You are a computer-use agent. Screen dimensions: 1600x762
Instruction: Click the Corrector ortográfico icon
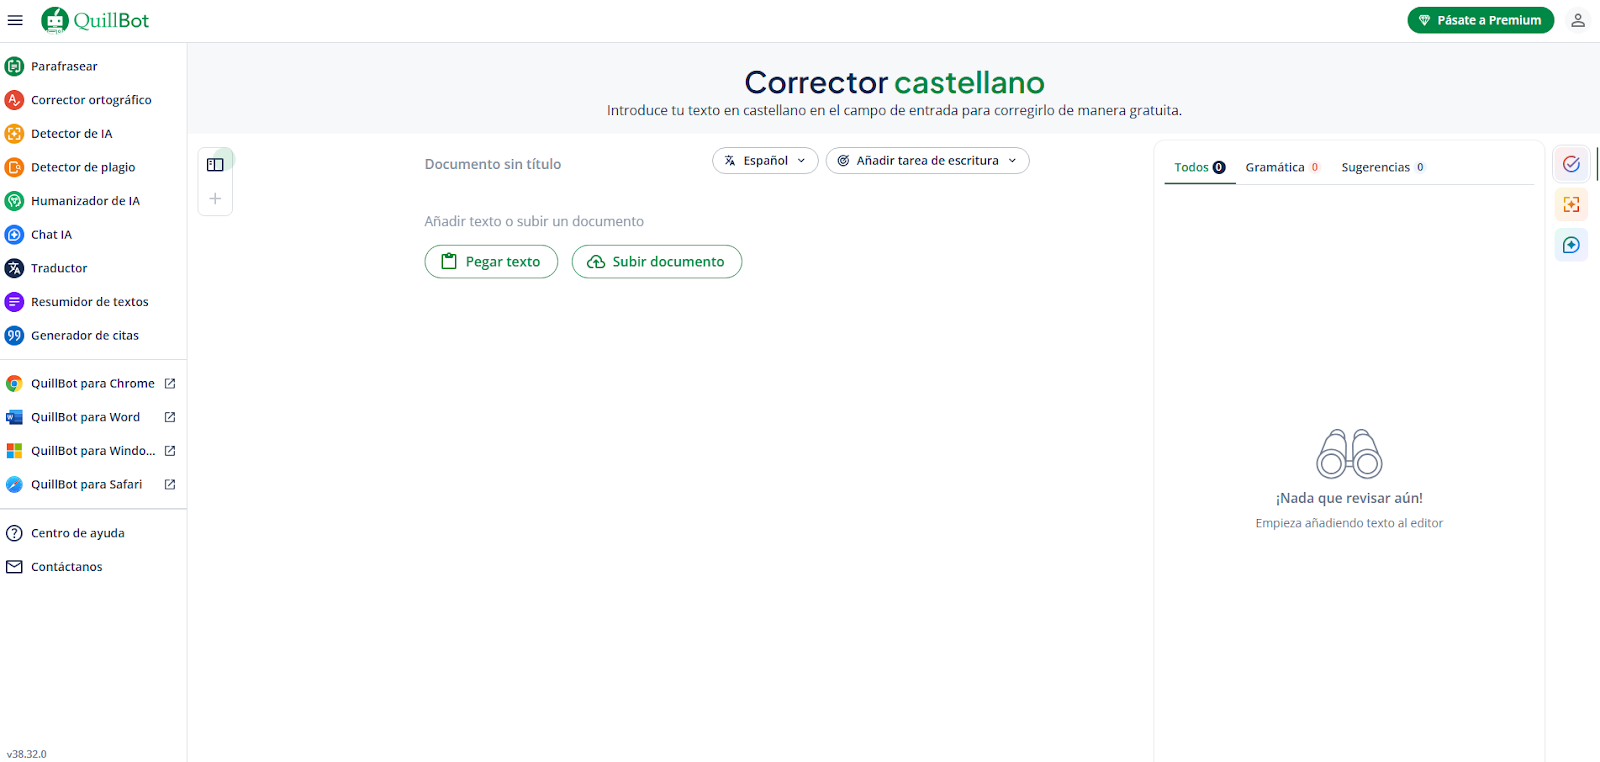tap(14, 100)
